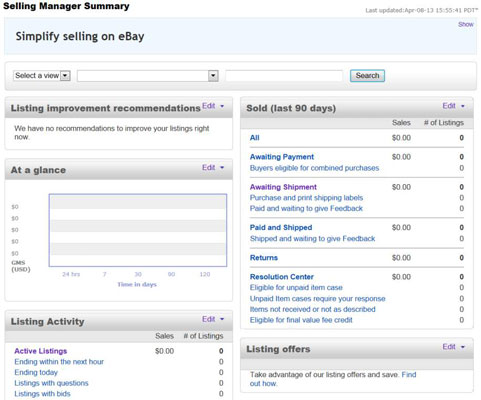Click the Selling Manager Summary page title
Viewport: 481px width, 400px height.
click(x=66, y=6)
